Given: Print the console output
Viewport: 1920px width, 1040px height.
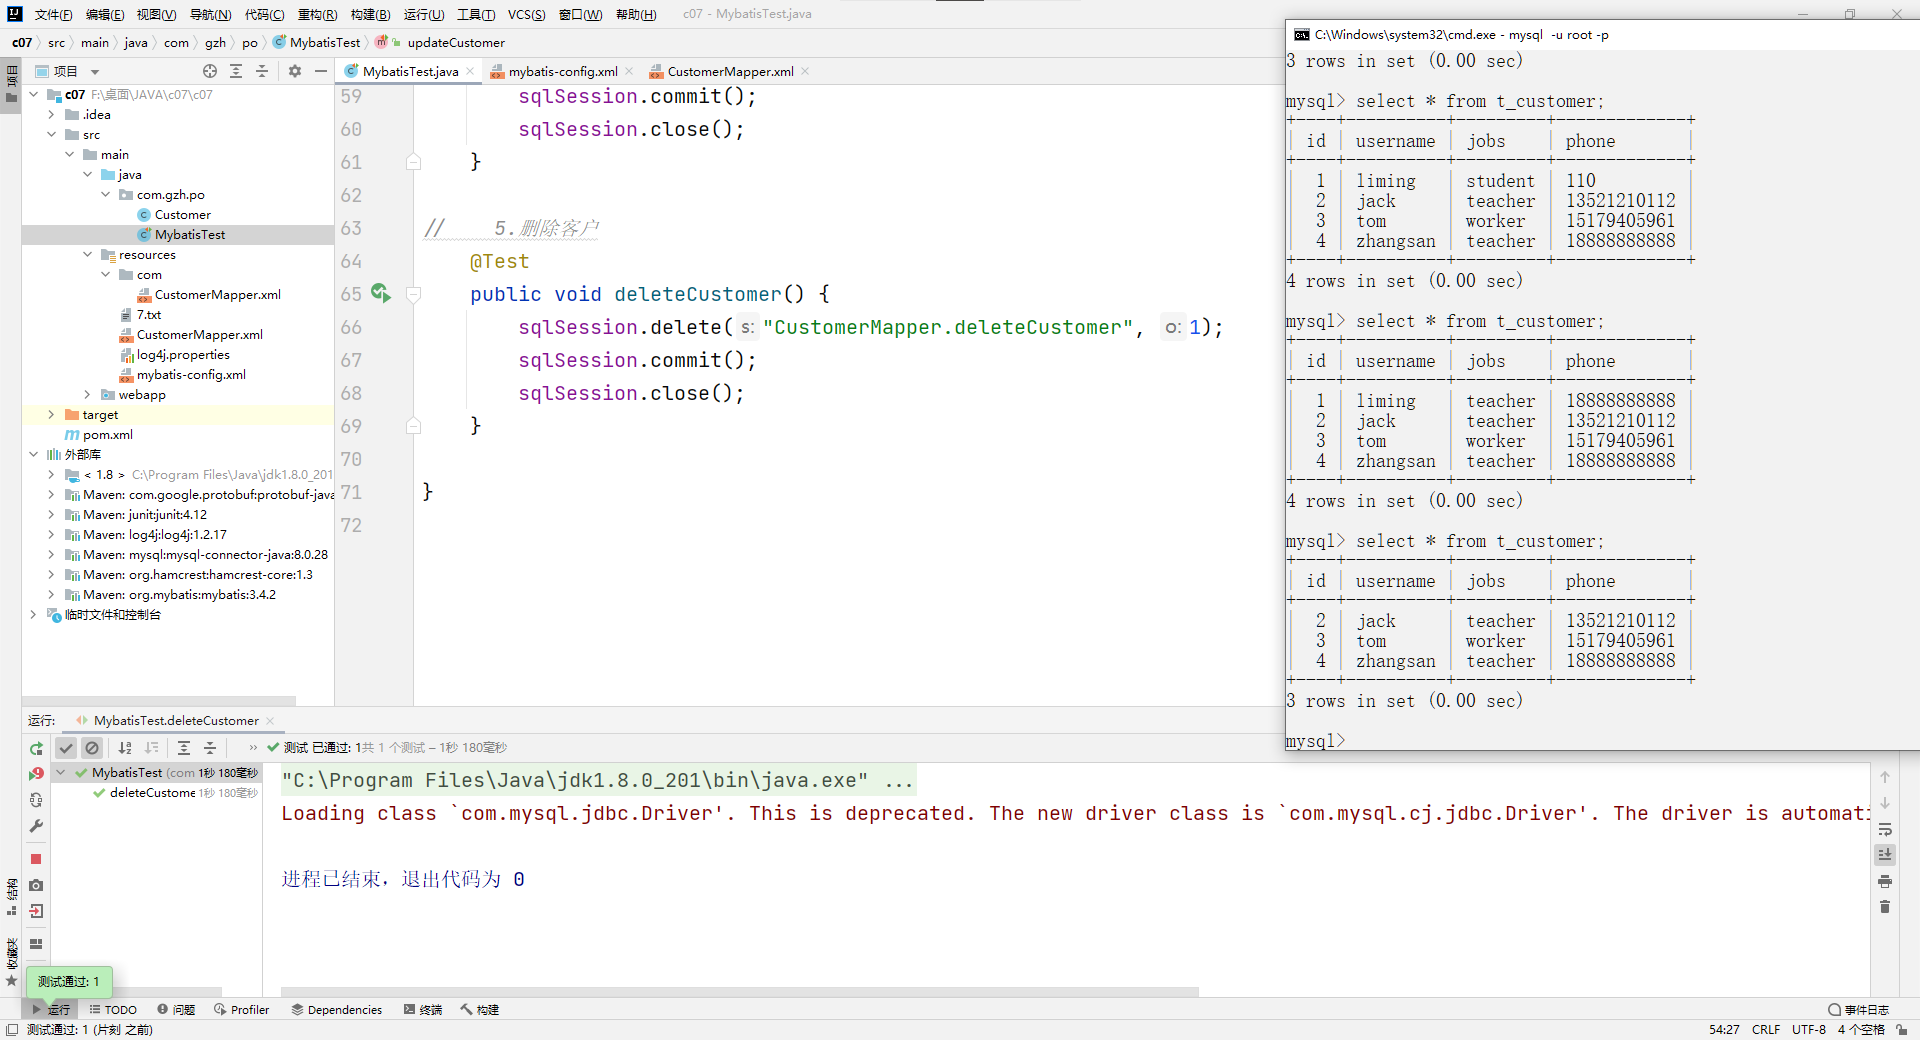Looking at the screenshot, I should (x=1885, y=881).
